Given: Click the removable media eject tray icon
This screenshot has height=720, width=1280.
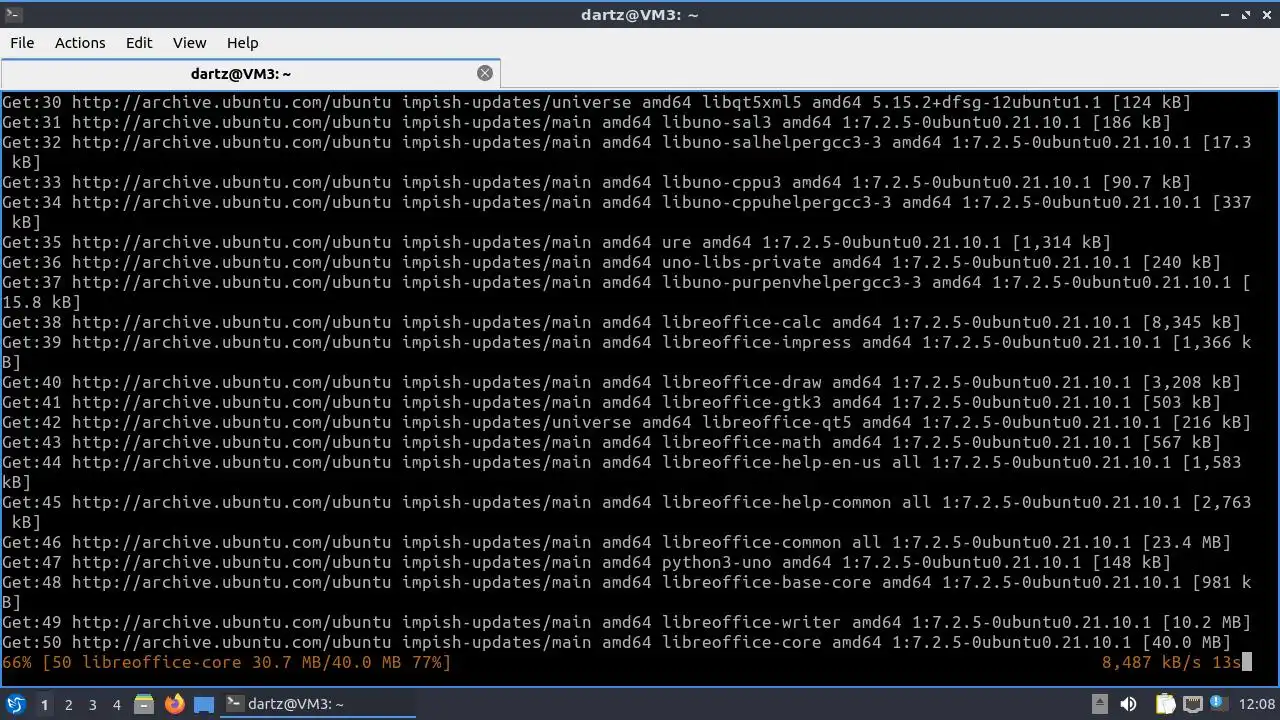Looking at the screenshot, I should (x=1099, y=704).
